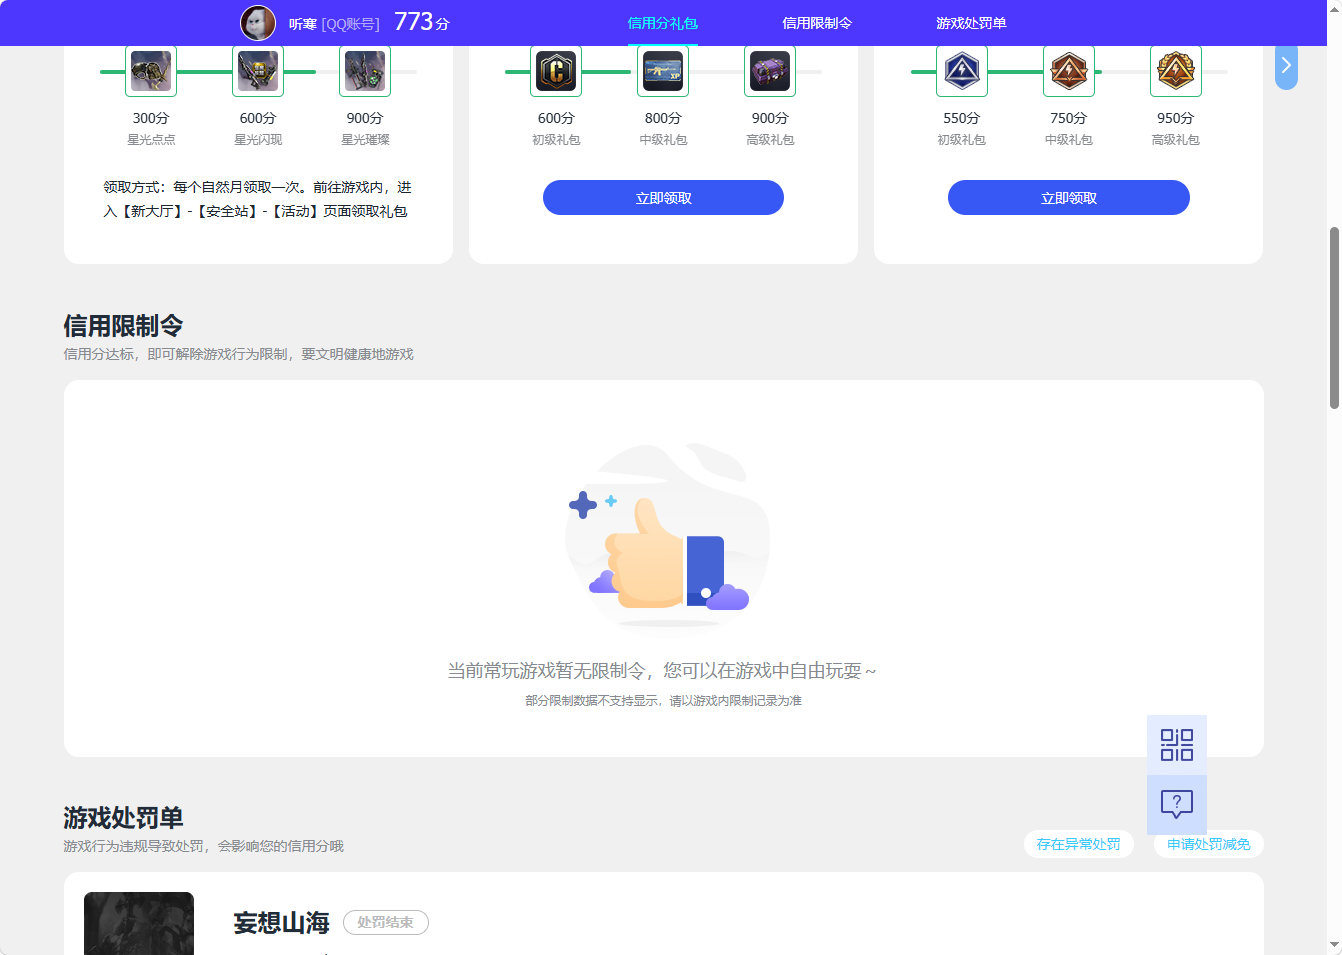Click the page vertical scrollbar thumb

[x=1334, y=318]
